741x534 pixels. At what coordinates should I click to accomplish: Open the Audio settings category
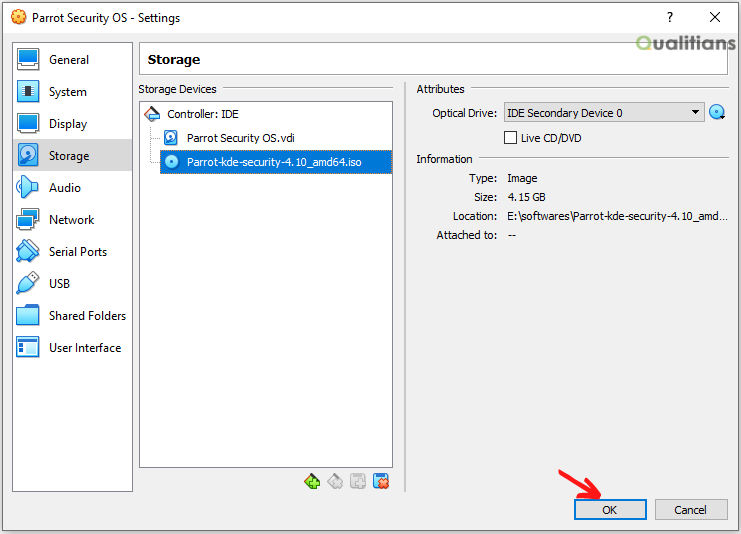tap(72, 188)
